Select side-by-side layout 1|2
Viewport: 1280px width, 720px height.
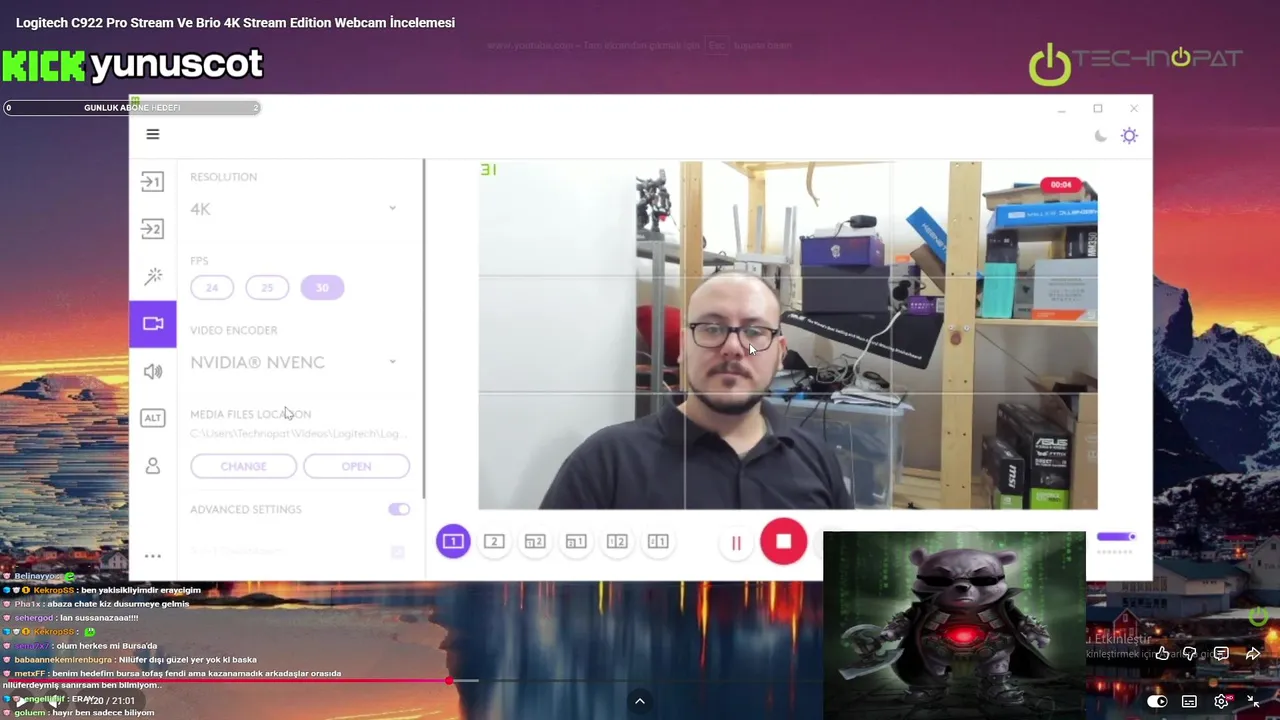617,541
